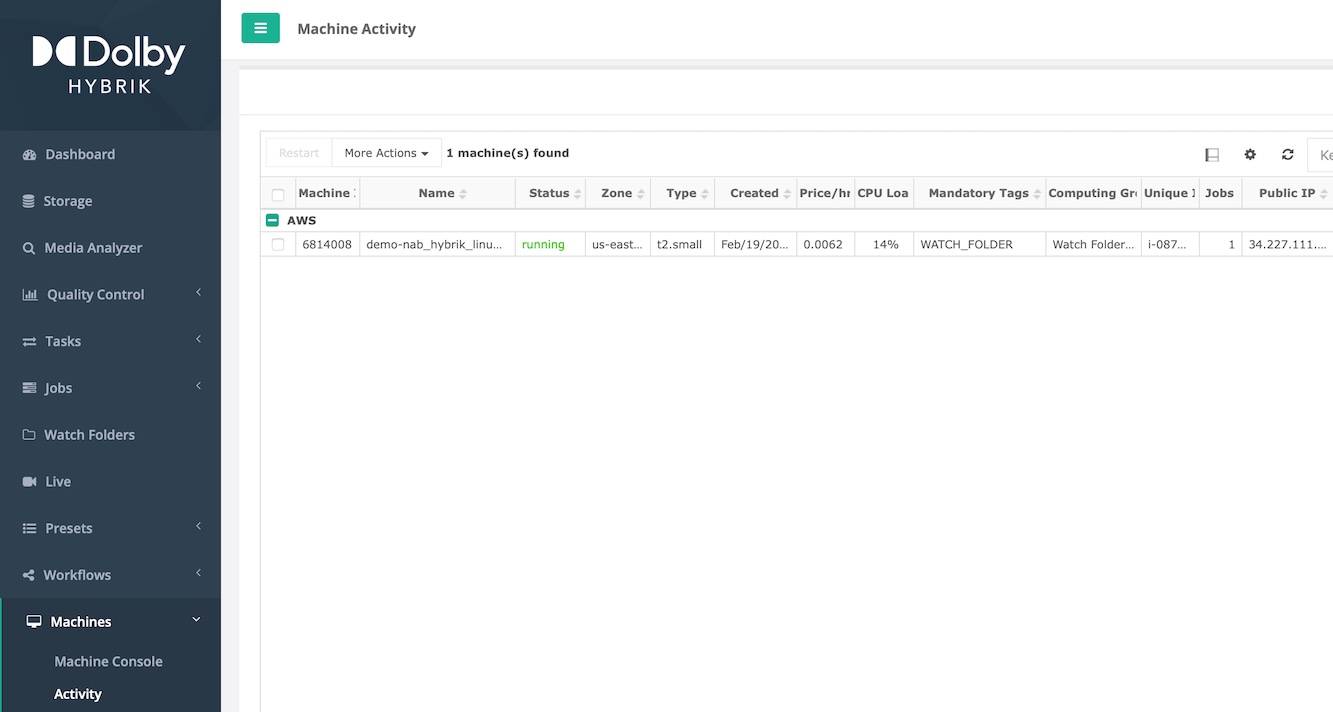1333x712 pixels.
Task: Click the table settings gear icon
Action: coord(1250,154)
